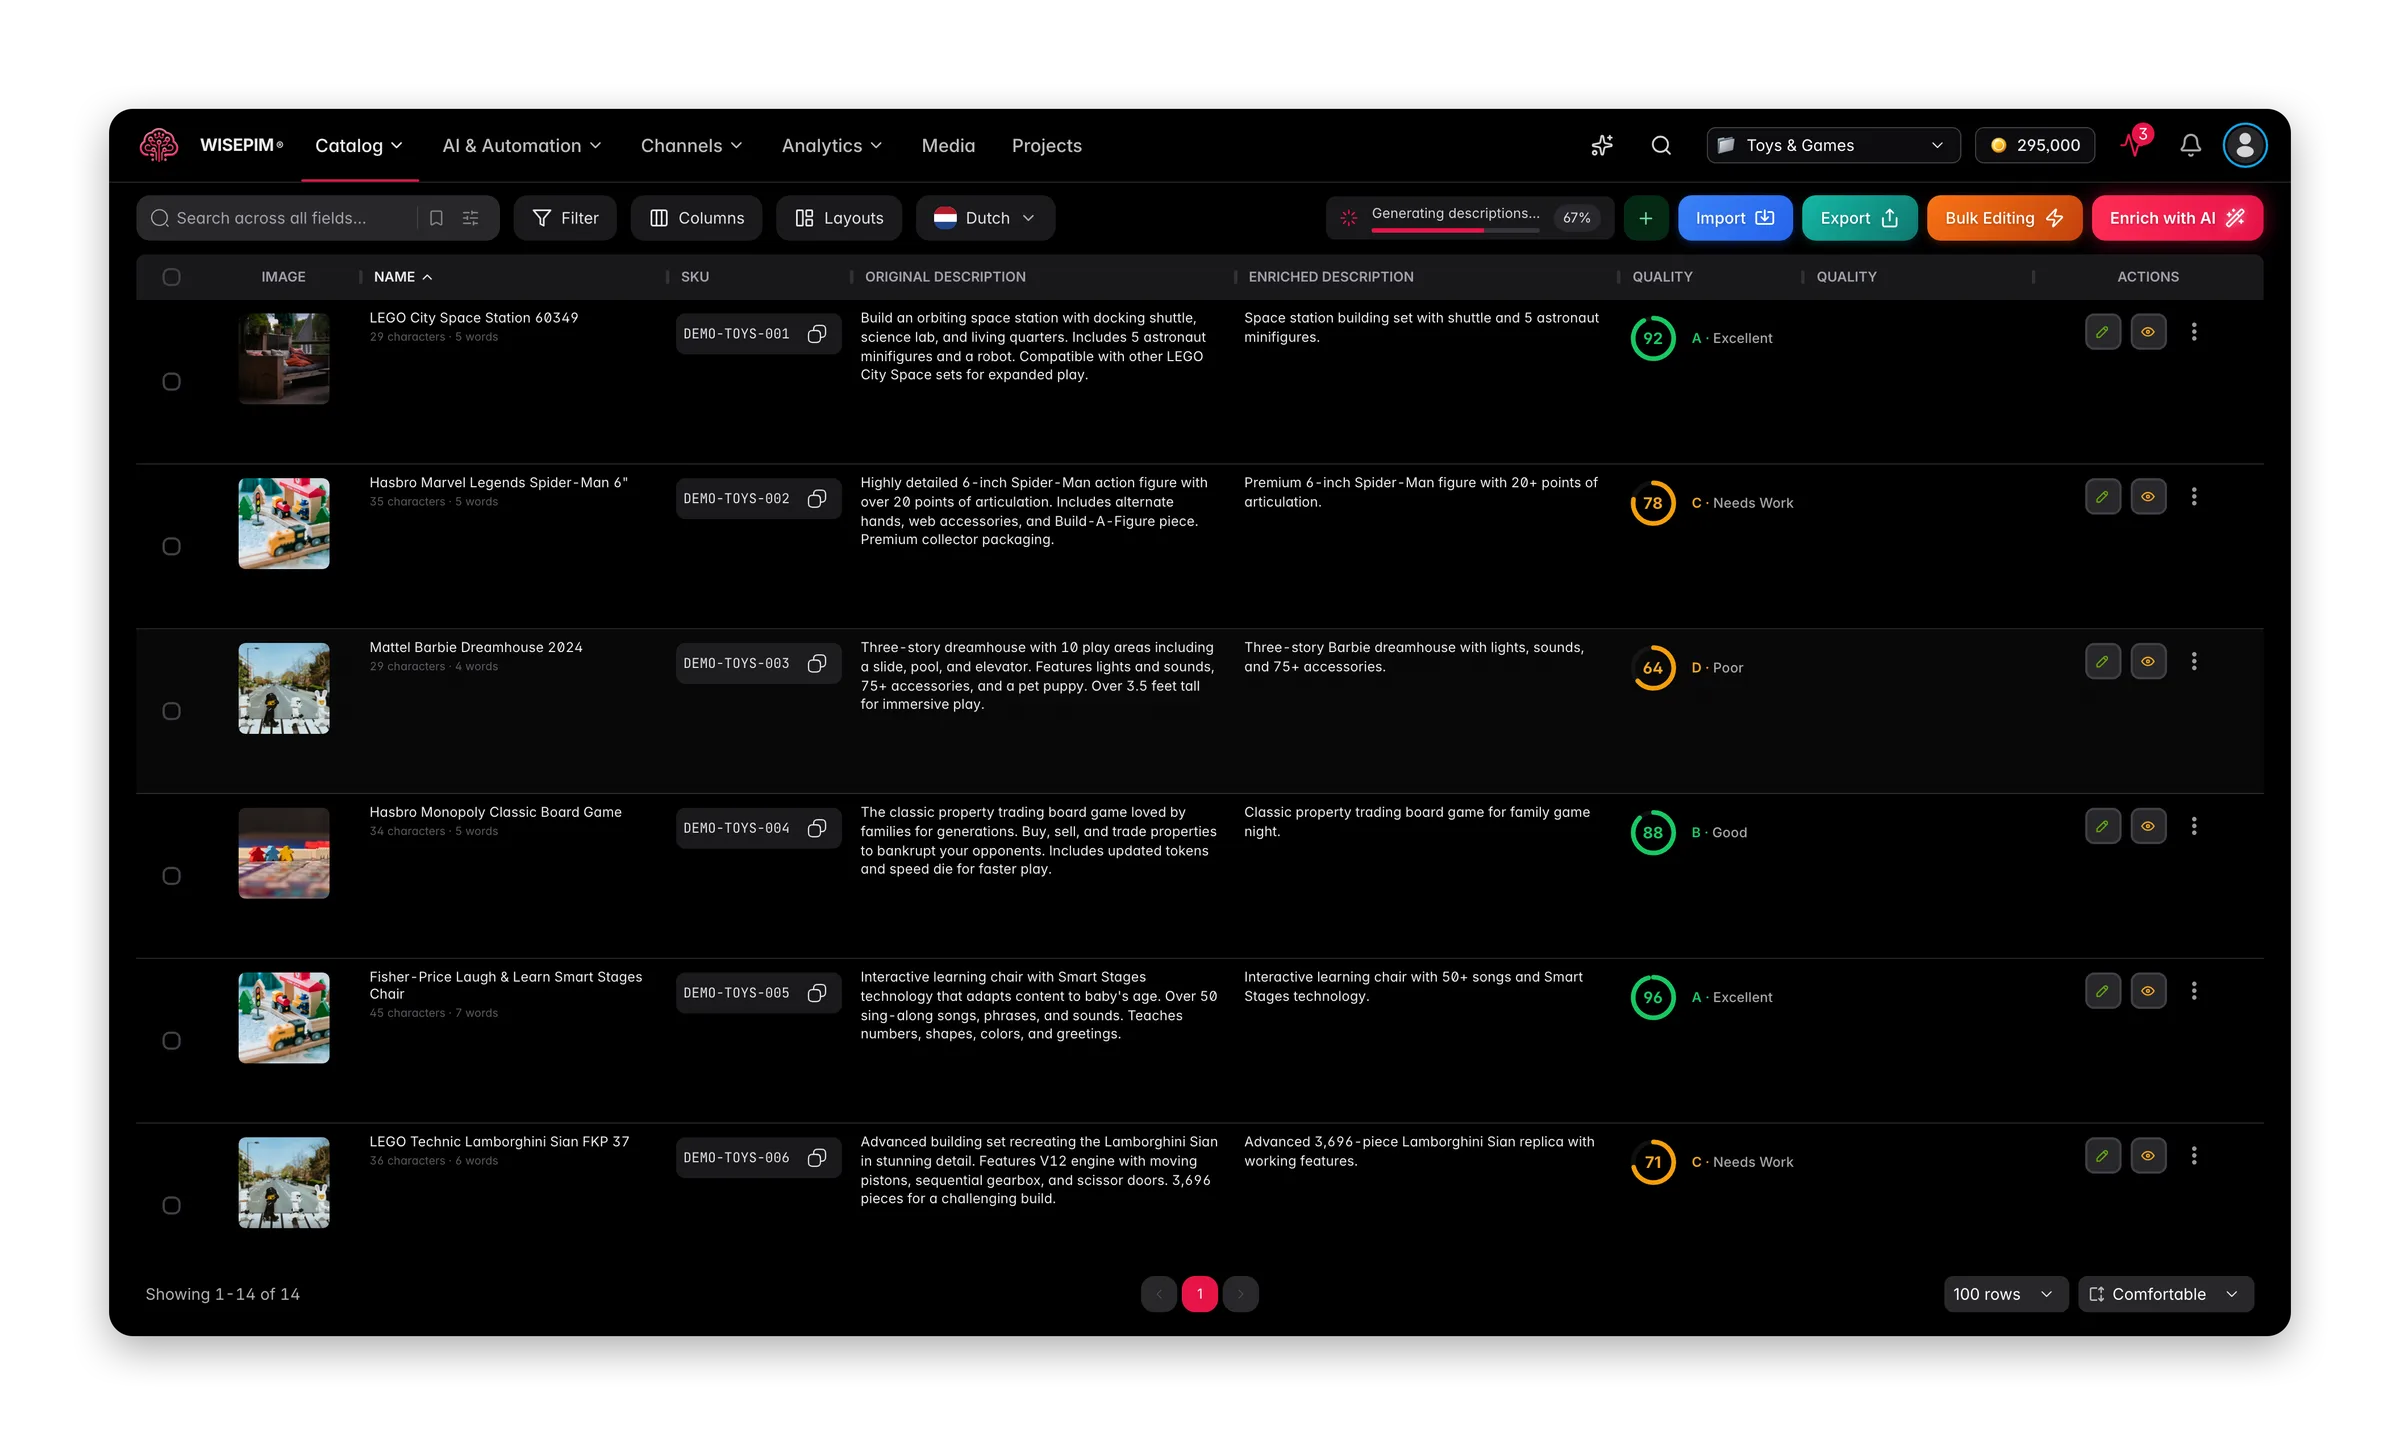This screenshot has height=1445, width=2400.
Task: Select the Lamborghini Sian row checkbox
Action: point(171,1206)
